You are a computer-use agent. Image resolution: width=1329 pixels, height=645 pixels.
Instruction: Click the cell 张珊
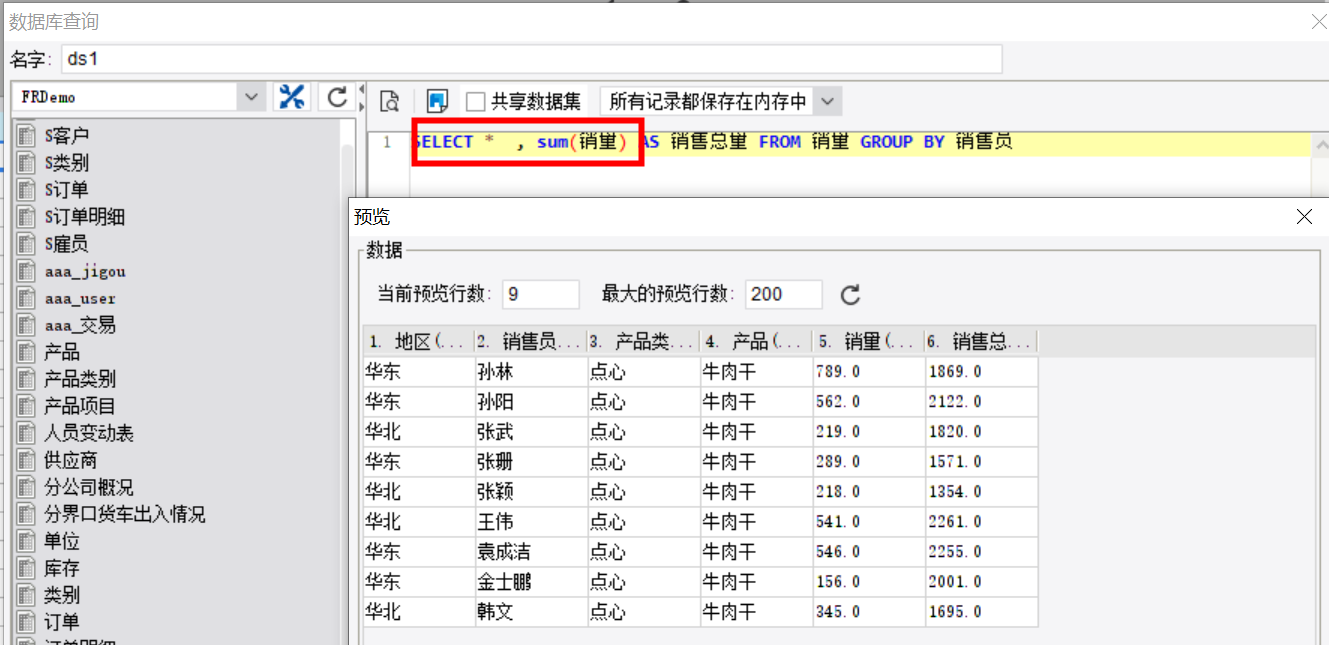coord(531,462)
